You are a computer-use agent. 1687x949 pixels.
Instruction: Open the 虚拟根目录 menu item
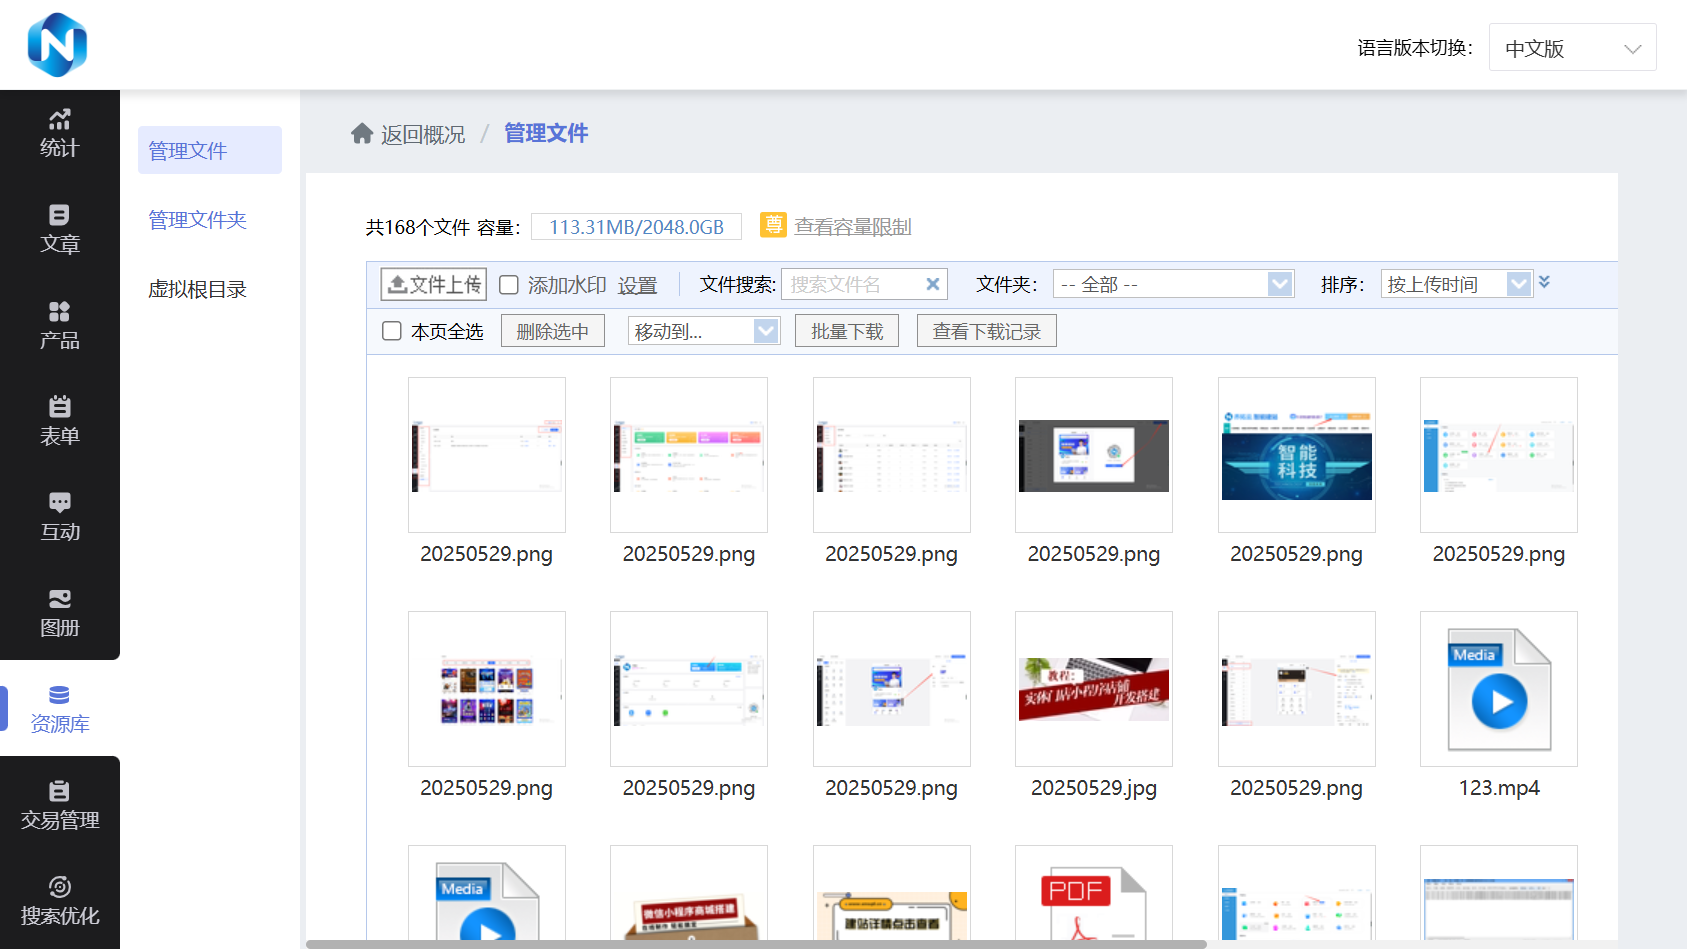point(197,290)
